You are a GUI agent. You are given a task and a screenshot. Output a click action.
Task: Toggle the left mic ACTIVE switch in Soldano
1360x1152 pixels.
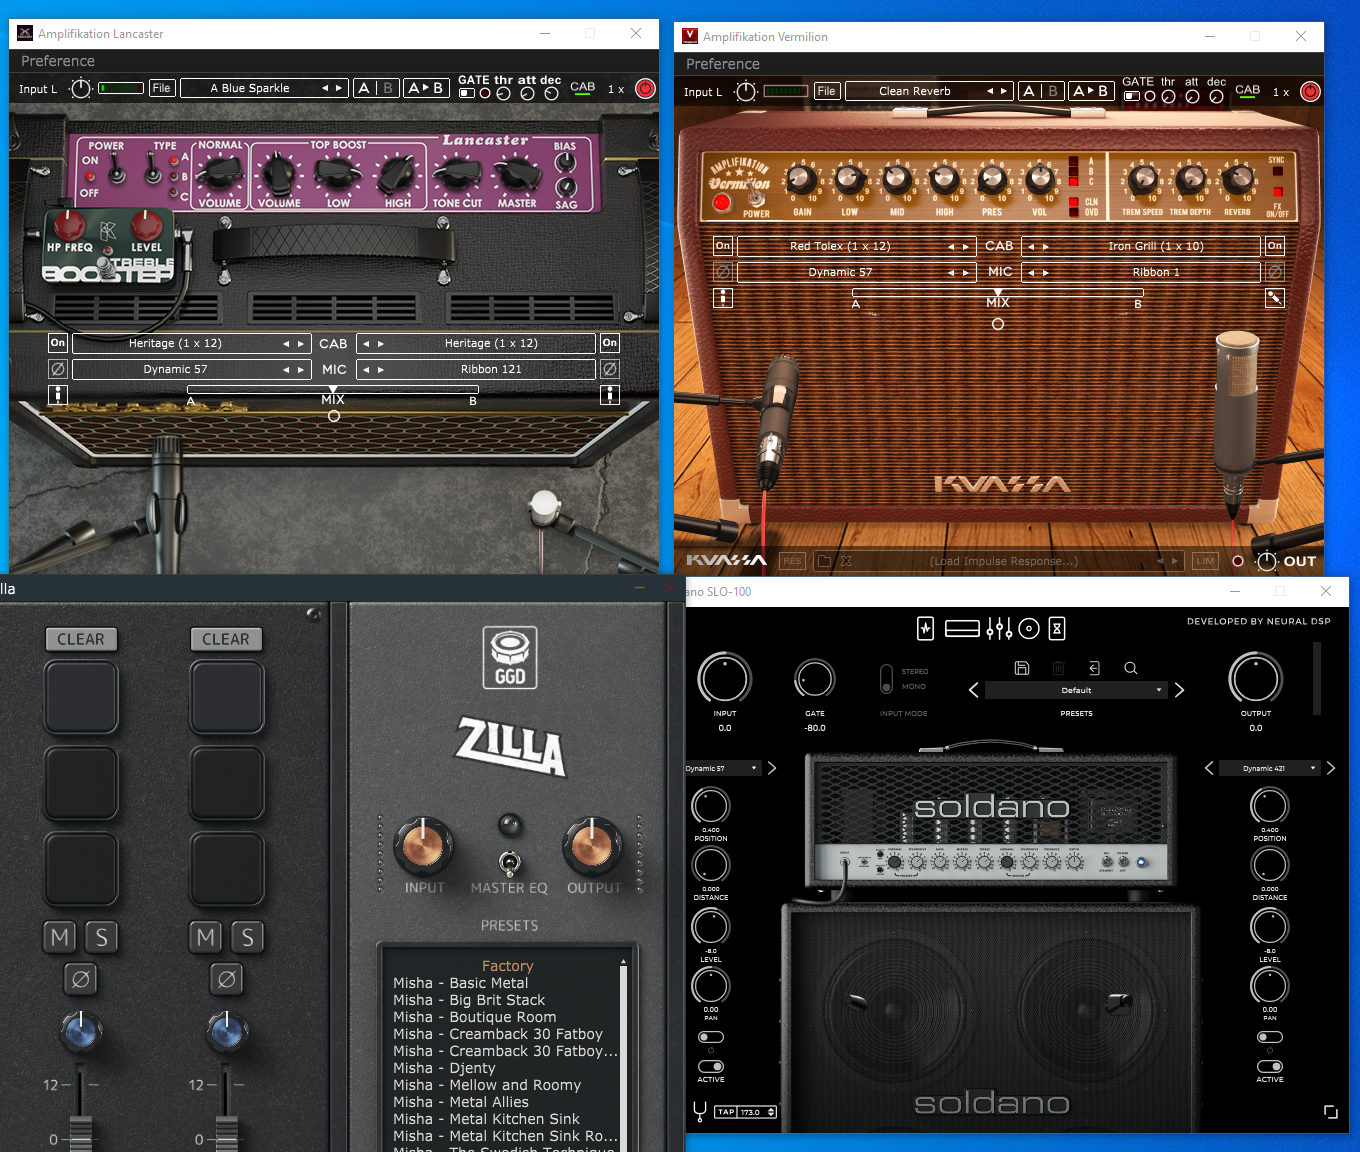tap(711, 1066)
